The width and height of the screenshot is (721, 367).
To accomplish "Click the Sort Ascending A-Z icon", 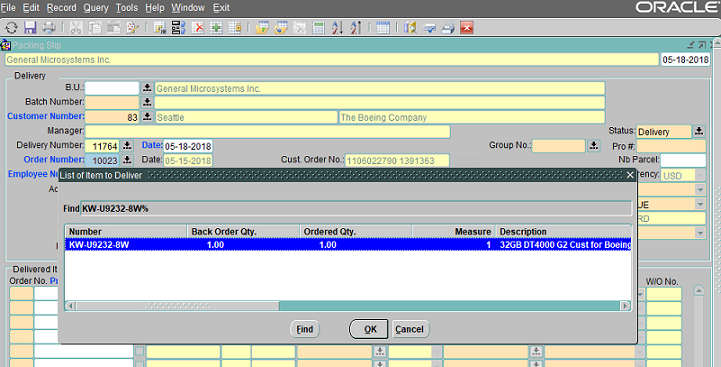I will [337, 28].
